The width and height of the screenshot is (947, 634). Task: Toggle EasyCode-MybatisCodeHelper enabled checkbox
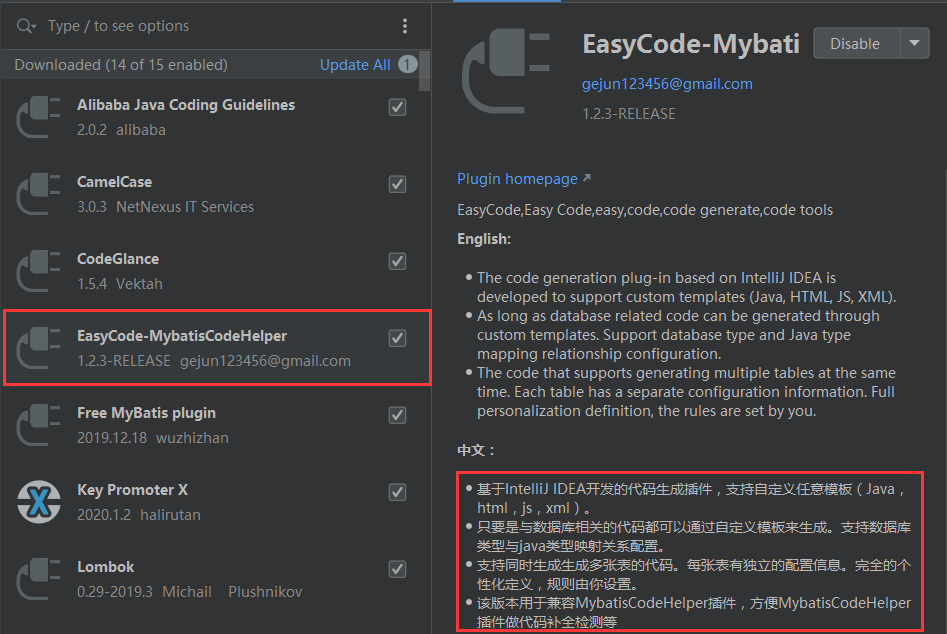click(x=397, y=338)
